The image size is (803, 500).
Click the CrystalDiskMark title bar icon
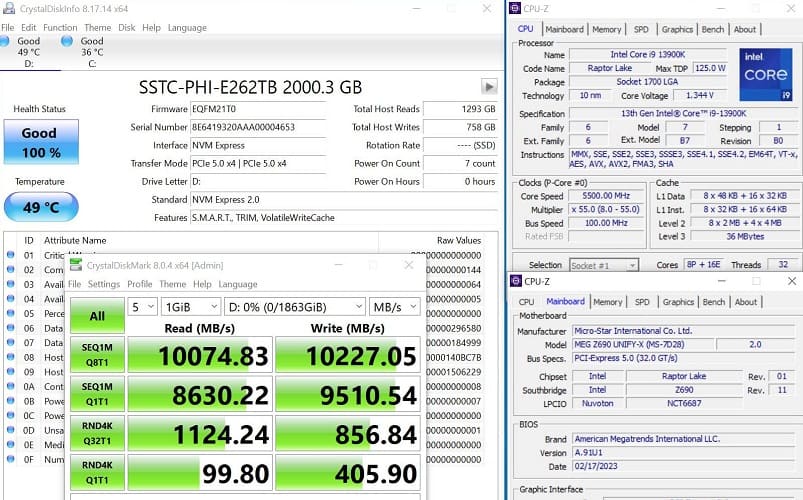(x=75, y=265)
